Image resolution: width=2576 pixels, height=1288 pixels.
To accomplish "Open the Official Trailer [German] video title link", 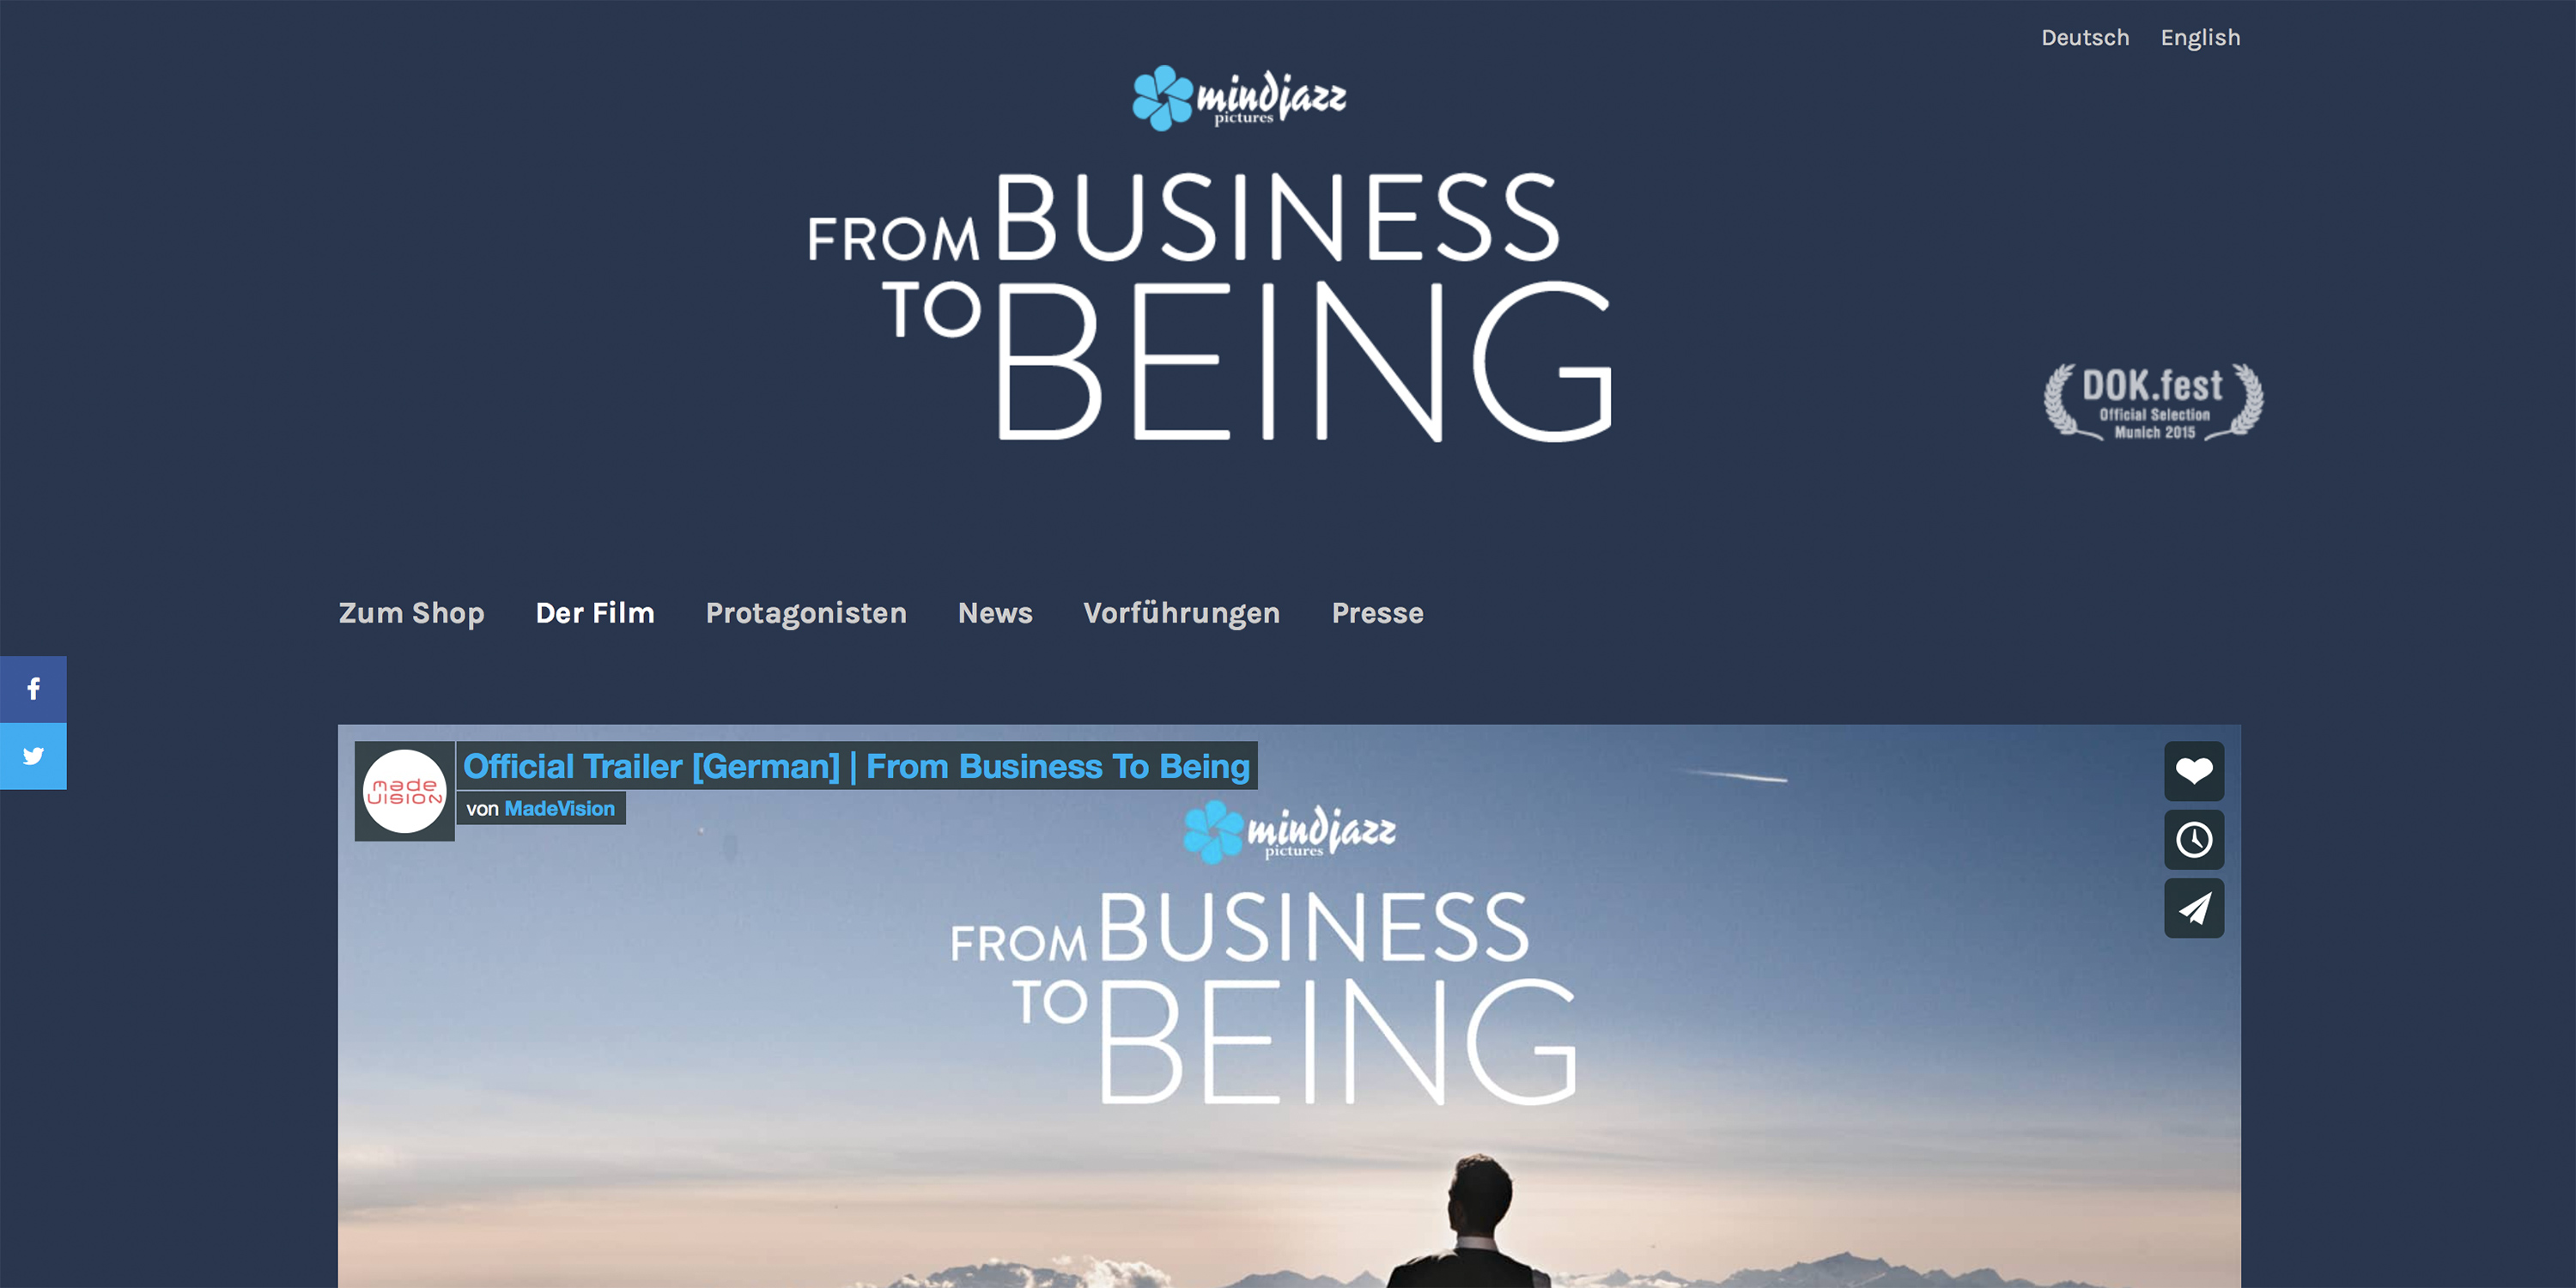I will [x=856, y=766].
